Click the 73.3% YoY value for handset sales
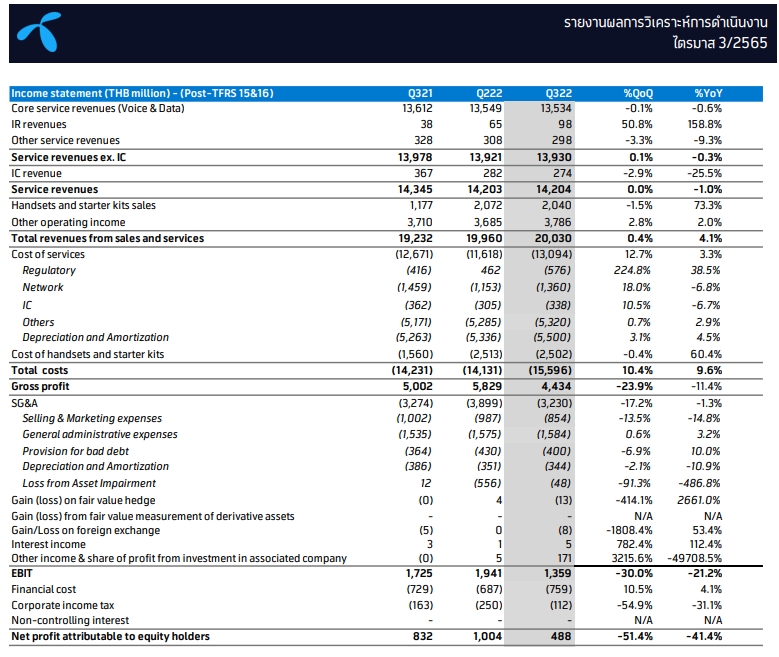 707,205
